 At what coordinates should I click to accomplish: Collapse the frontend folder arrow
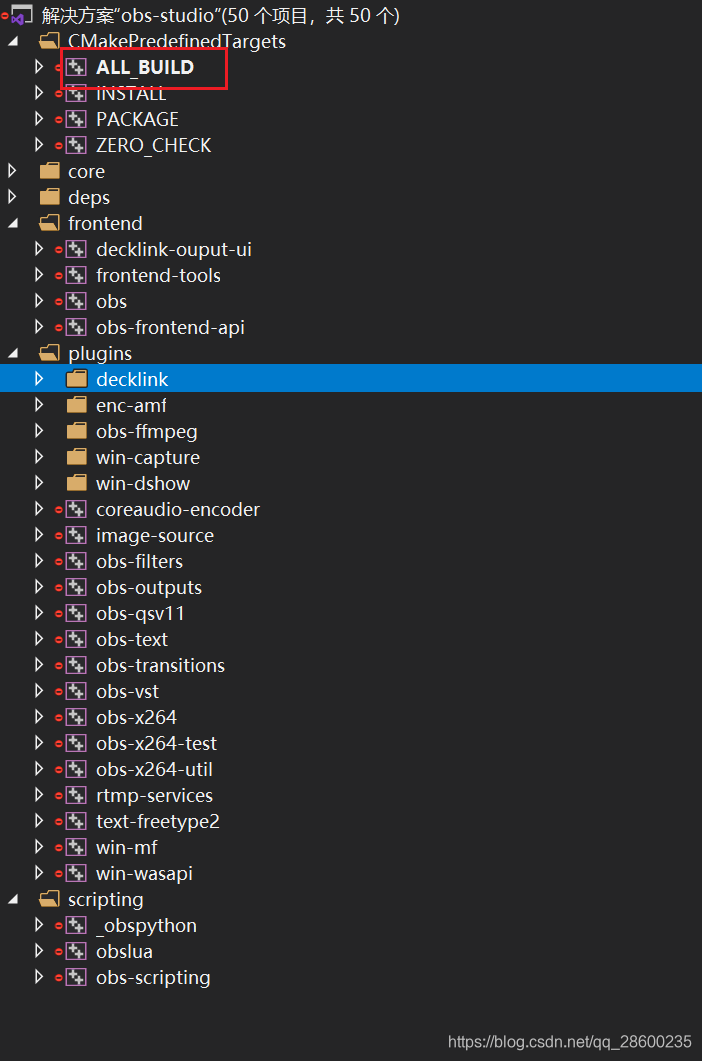point(13,223)
